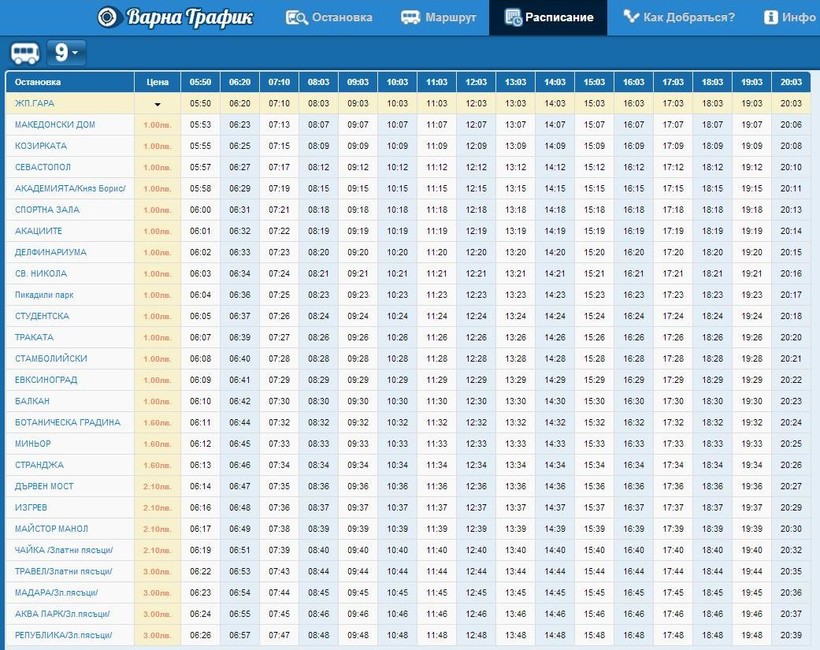Click the route icon beside Как Добраться?
This screenshot has width=820, height=650.
tap(631, 17)
